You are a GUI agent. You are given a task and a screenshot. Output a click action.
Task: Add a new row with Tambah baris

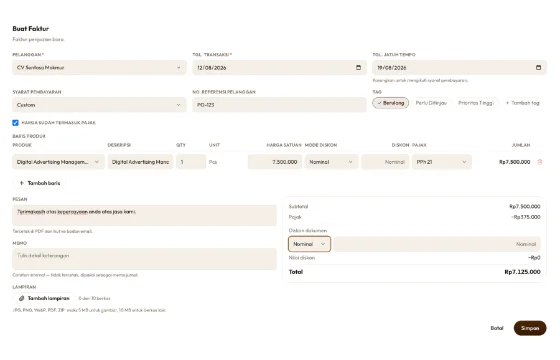coord(40,183)
